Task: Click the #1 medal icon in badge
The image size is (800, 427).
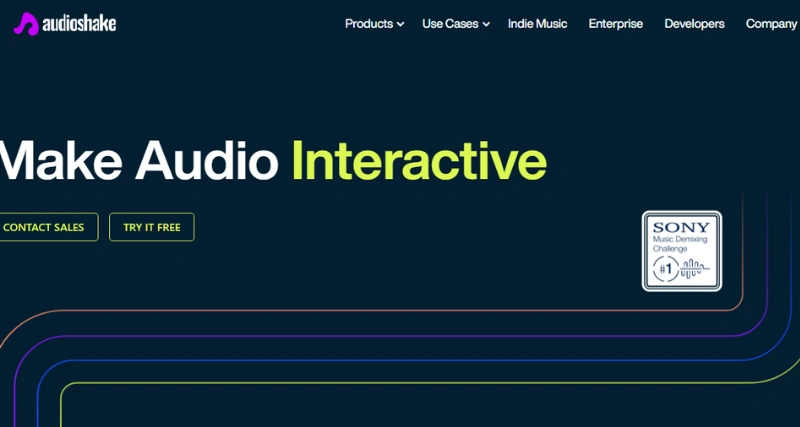Action: click(664, 267)
